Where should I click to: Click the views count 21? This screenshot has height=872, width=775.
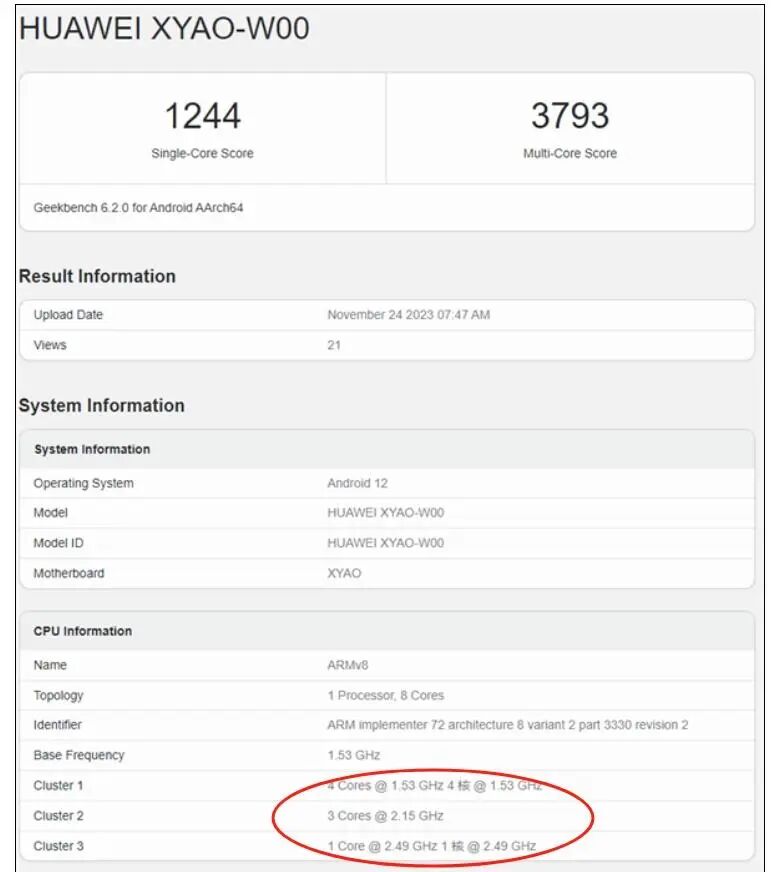pos(334,345)
